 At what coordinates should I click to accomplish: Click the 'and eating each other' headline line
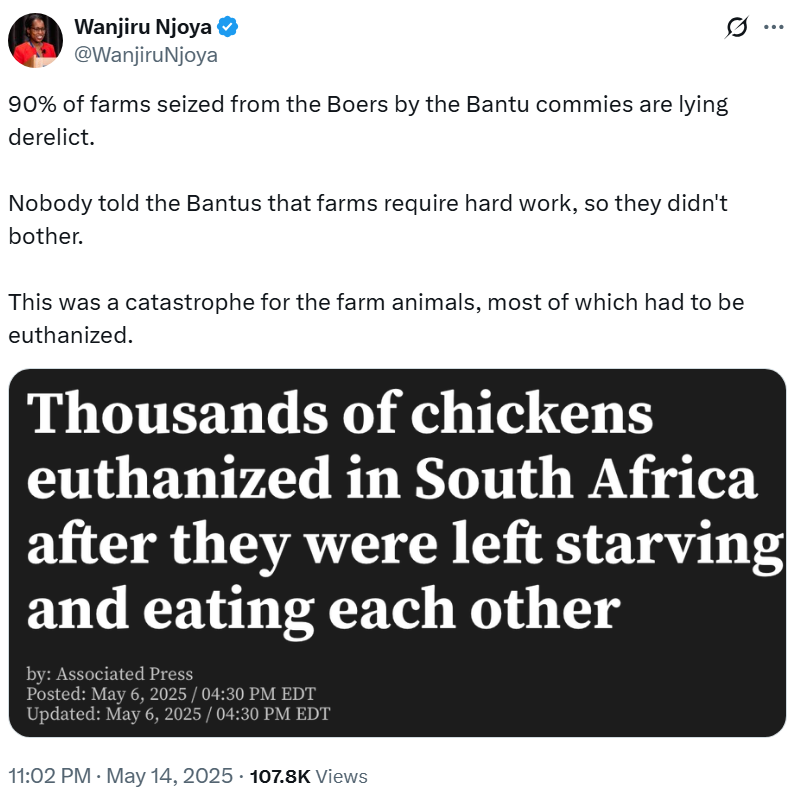[323, 609]
